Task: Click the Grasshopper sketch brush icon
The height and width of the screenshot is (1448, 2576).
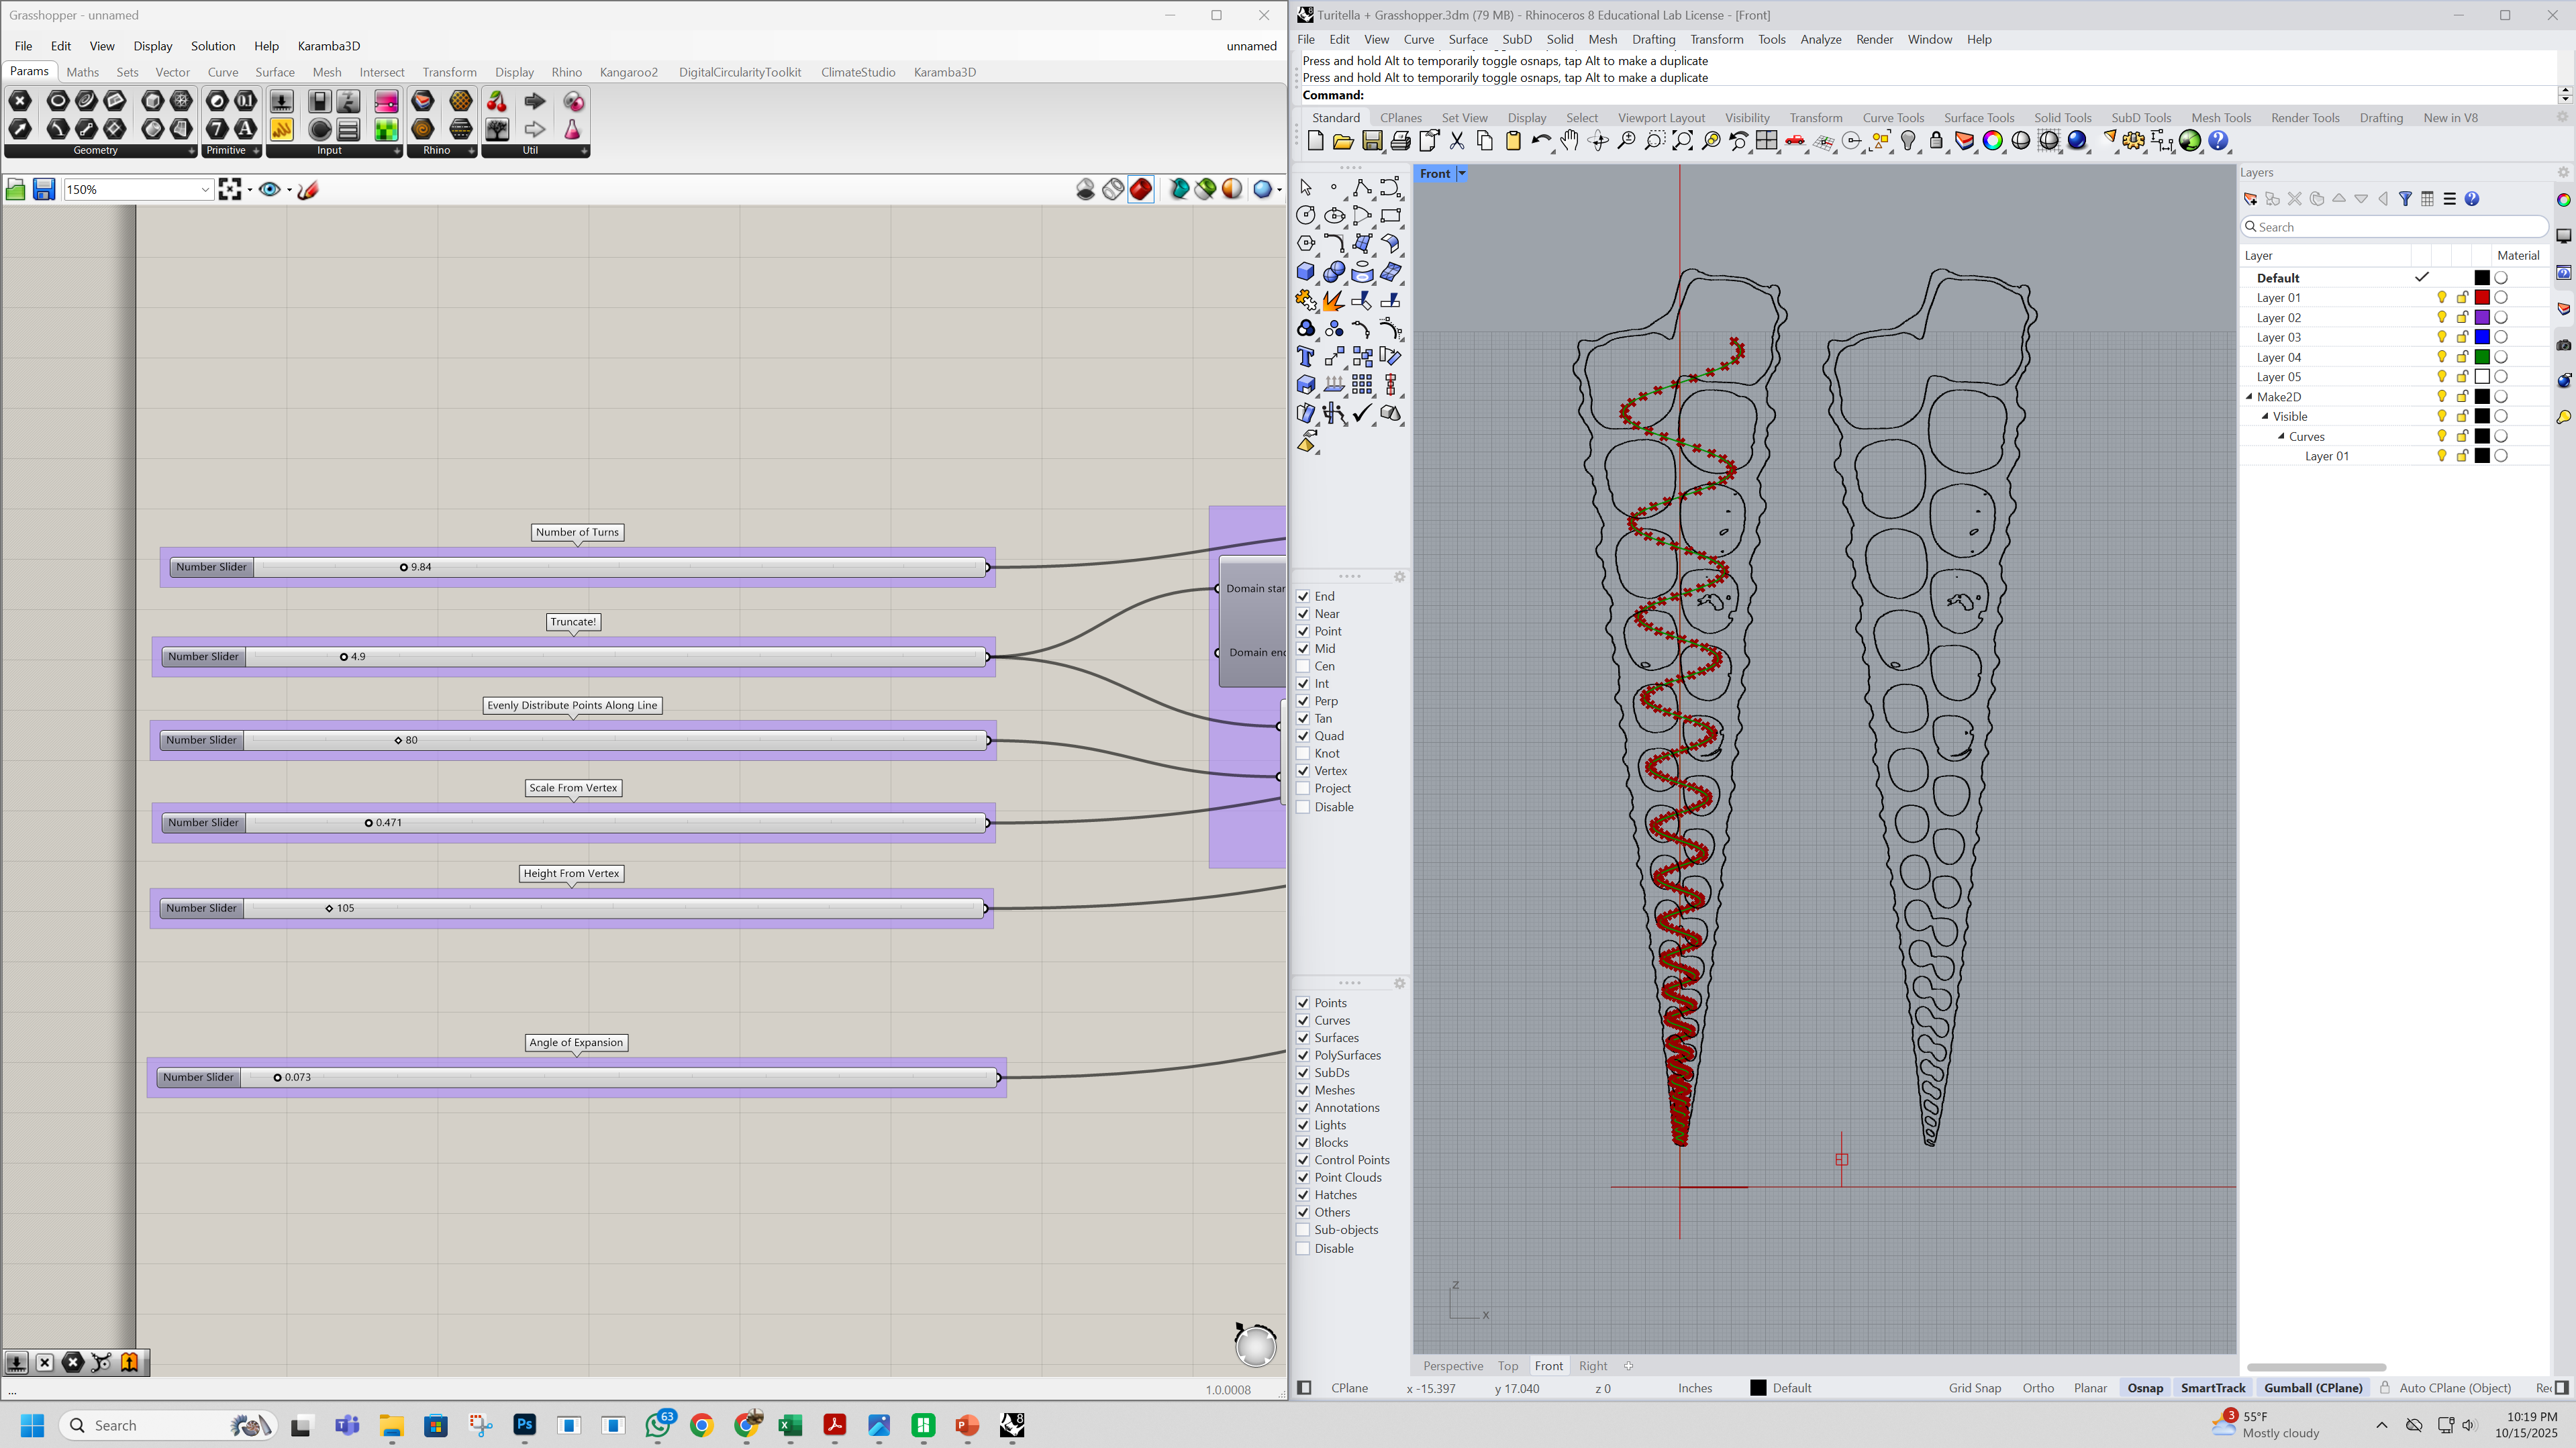Action: 308,189
